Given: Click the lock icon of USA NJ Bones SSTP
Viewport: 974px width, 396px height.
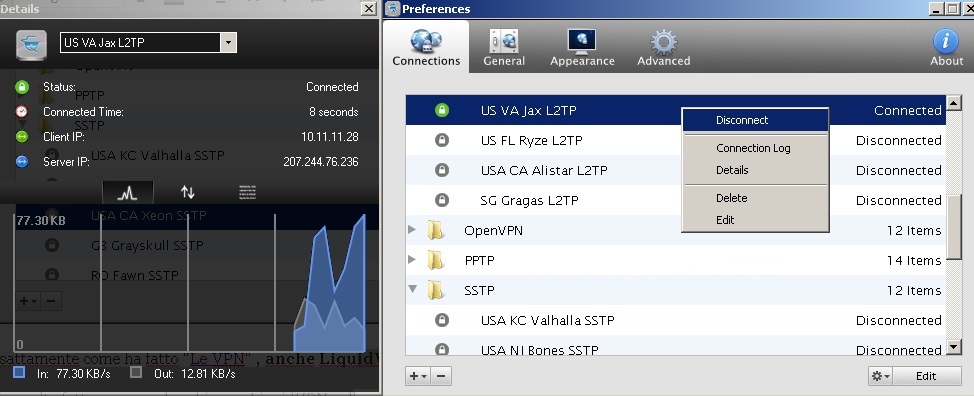Looking at the screenshot, I should point(442,349).
